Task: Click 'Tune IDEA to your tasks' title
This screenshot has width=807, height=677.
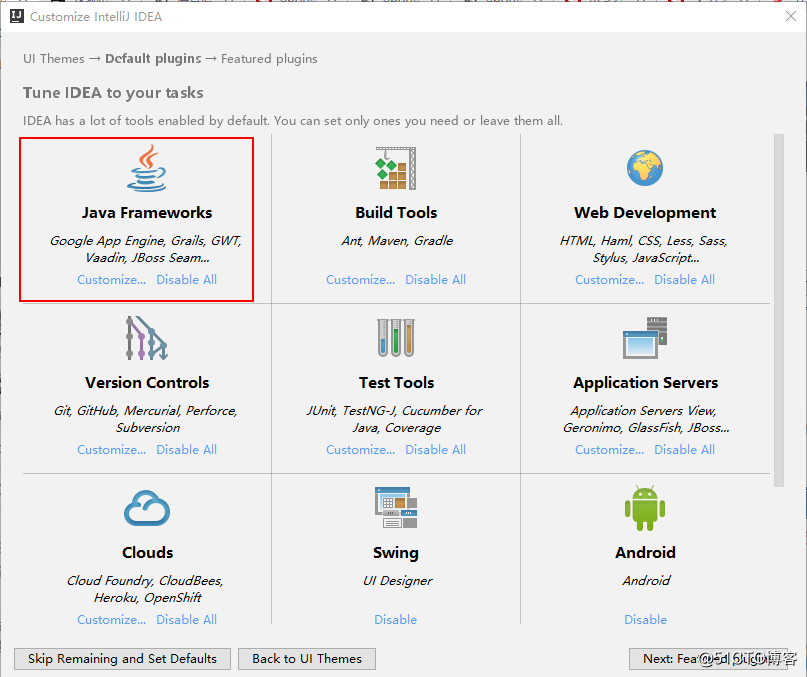Action: [113, 93]
